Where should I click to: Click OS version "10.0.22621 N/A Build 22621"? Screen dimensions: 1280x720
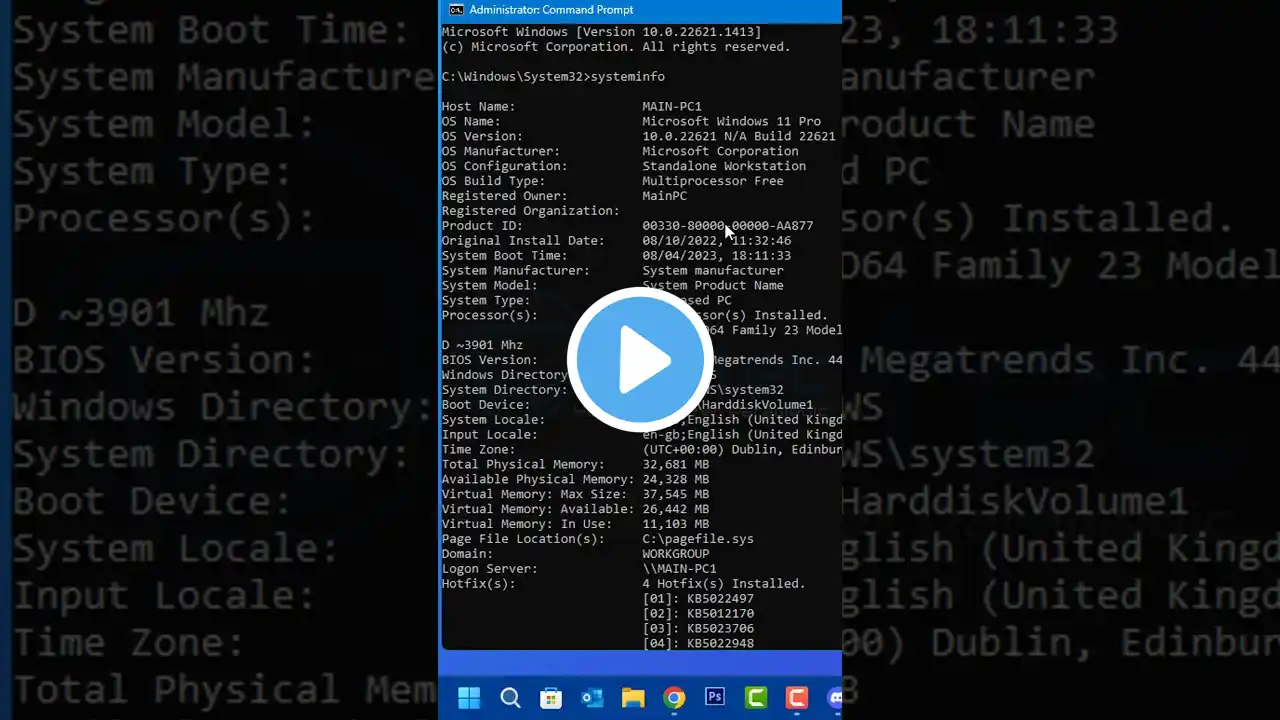pos(739,137)
